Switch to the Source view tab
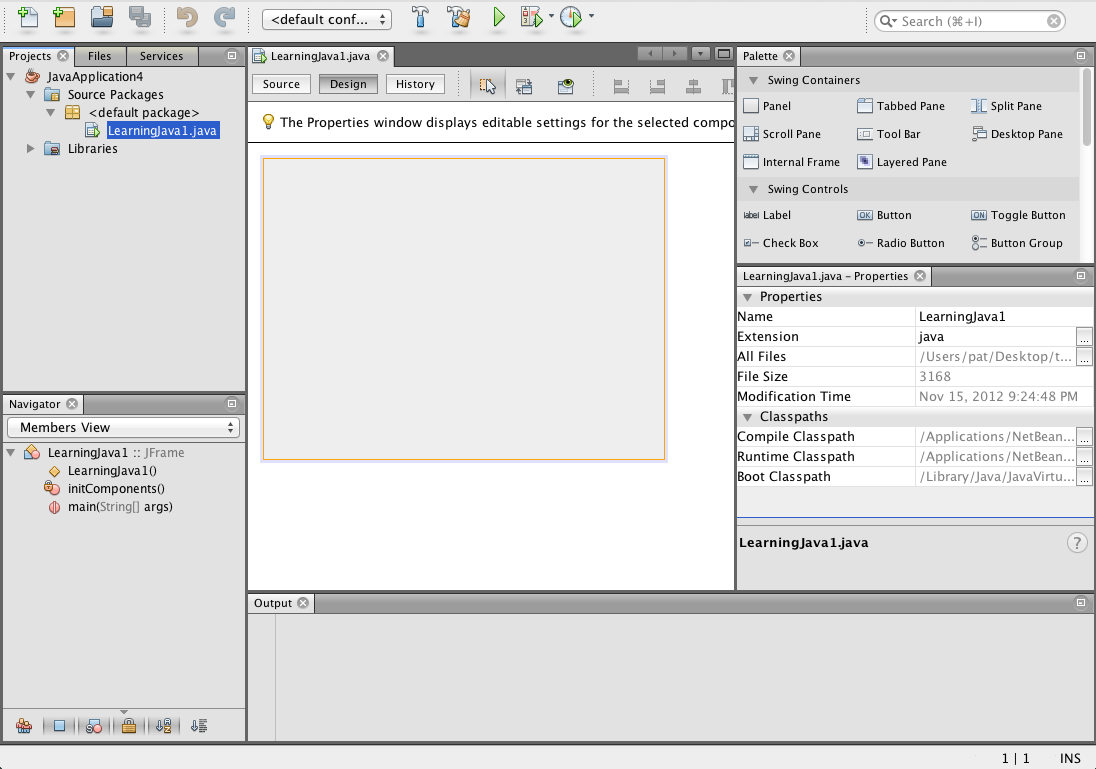The width and height of the screenshot is (1096, 769). click(x=281, y=84)
